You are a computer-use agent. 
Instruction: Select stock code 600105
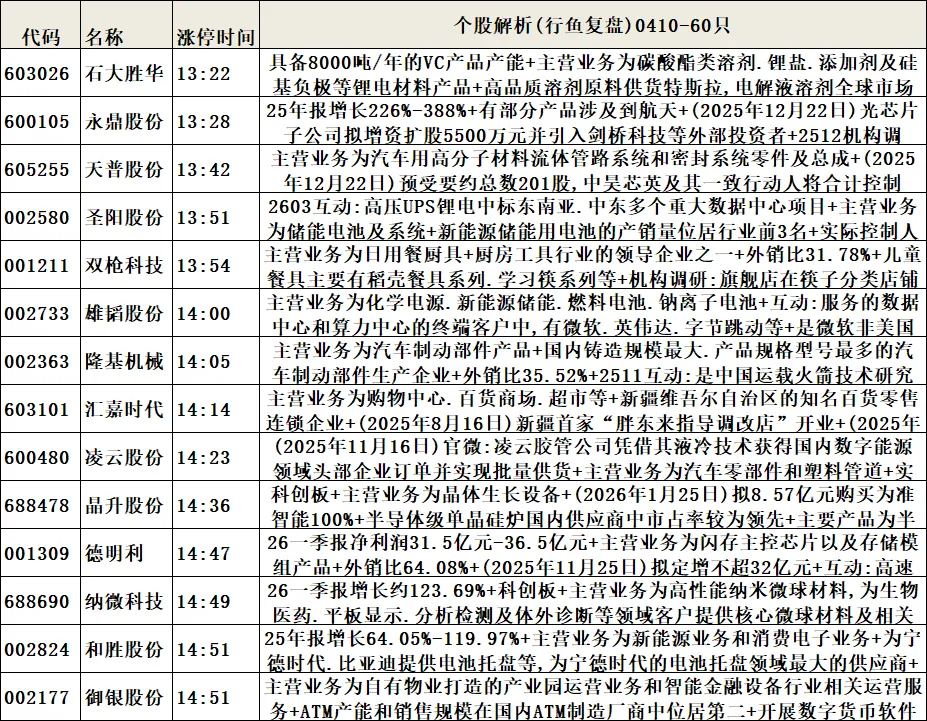tap(37, 122)
